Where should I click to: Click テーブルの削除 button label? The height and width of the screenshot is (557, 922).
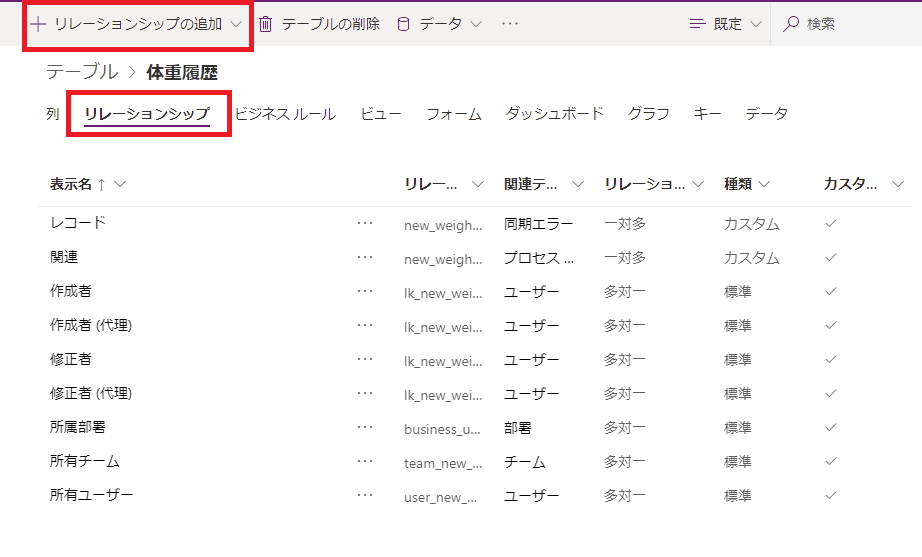[x=330, y=24]
